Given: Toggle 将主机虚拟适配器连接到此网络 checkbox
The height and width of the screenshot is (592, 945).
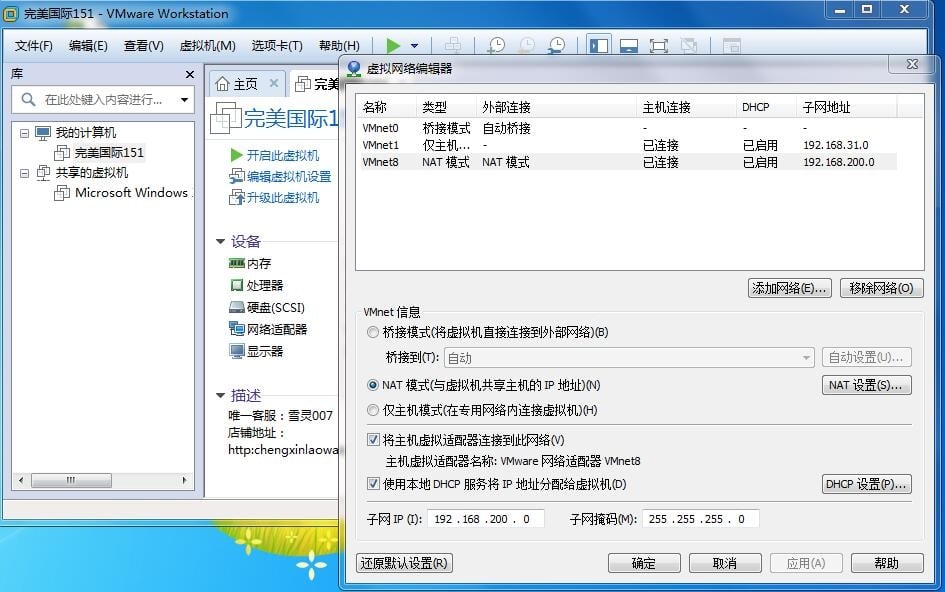Looking at the screenshot, I should (x=373, y=440).
